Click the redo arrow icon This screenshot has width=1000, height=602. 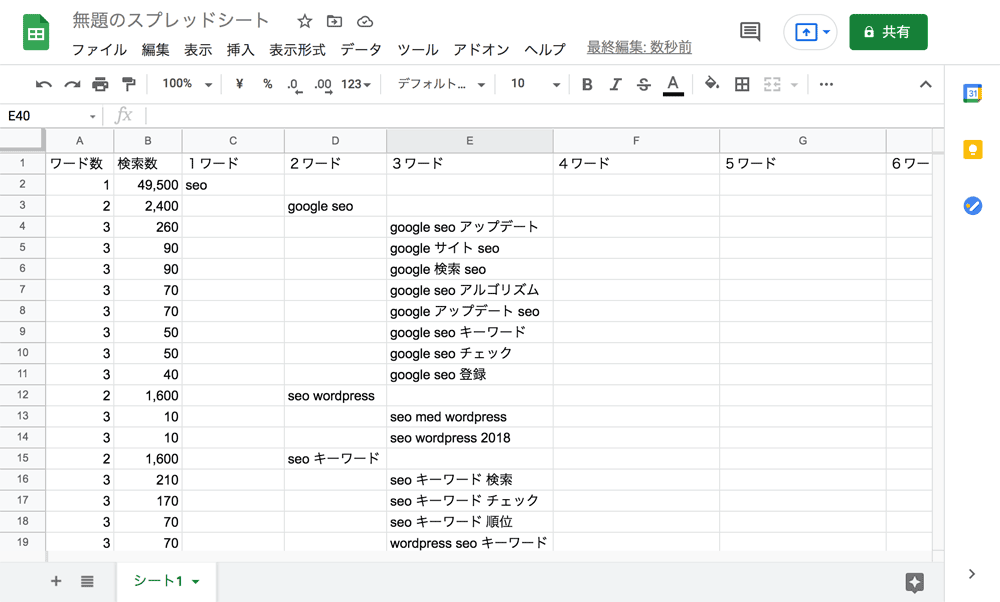click(x=72, y=84)
